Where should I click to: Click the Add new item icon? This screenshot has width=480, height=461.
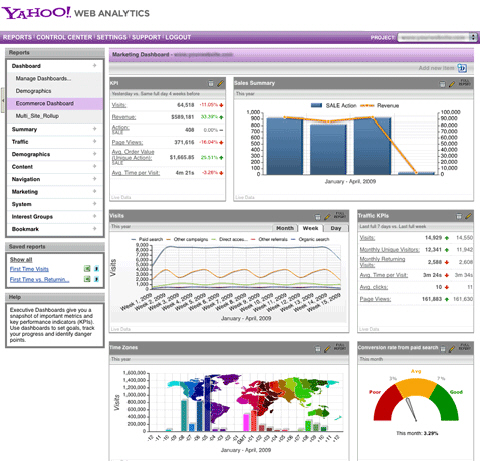(x=462, y=68)
